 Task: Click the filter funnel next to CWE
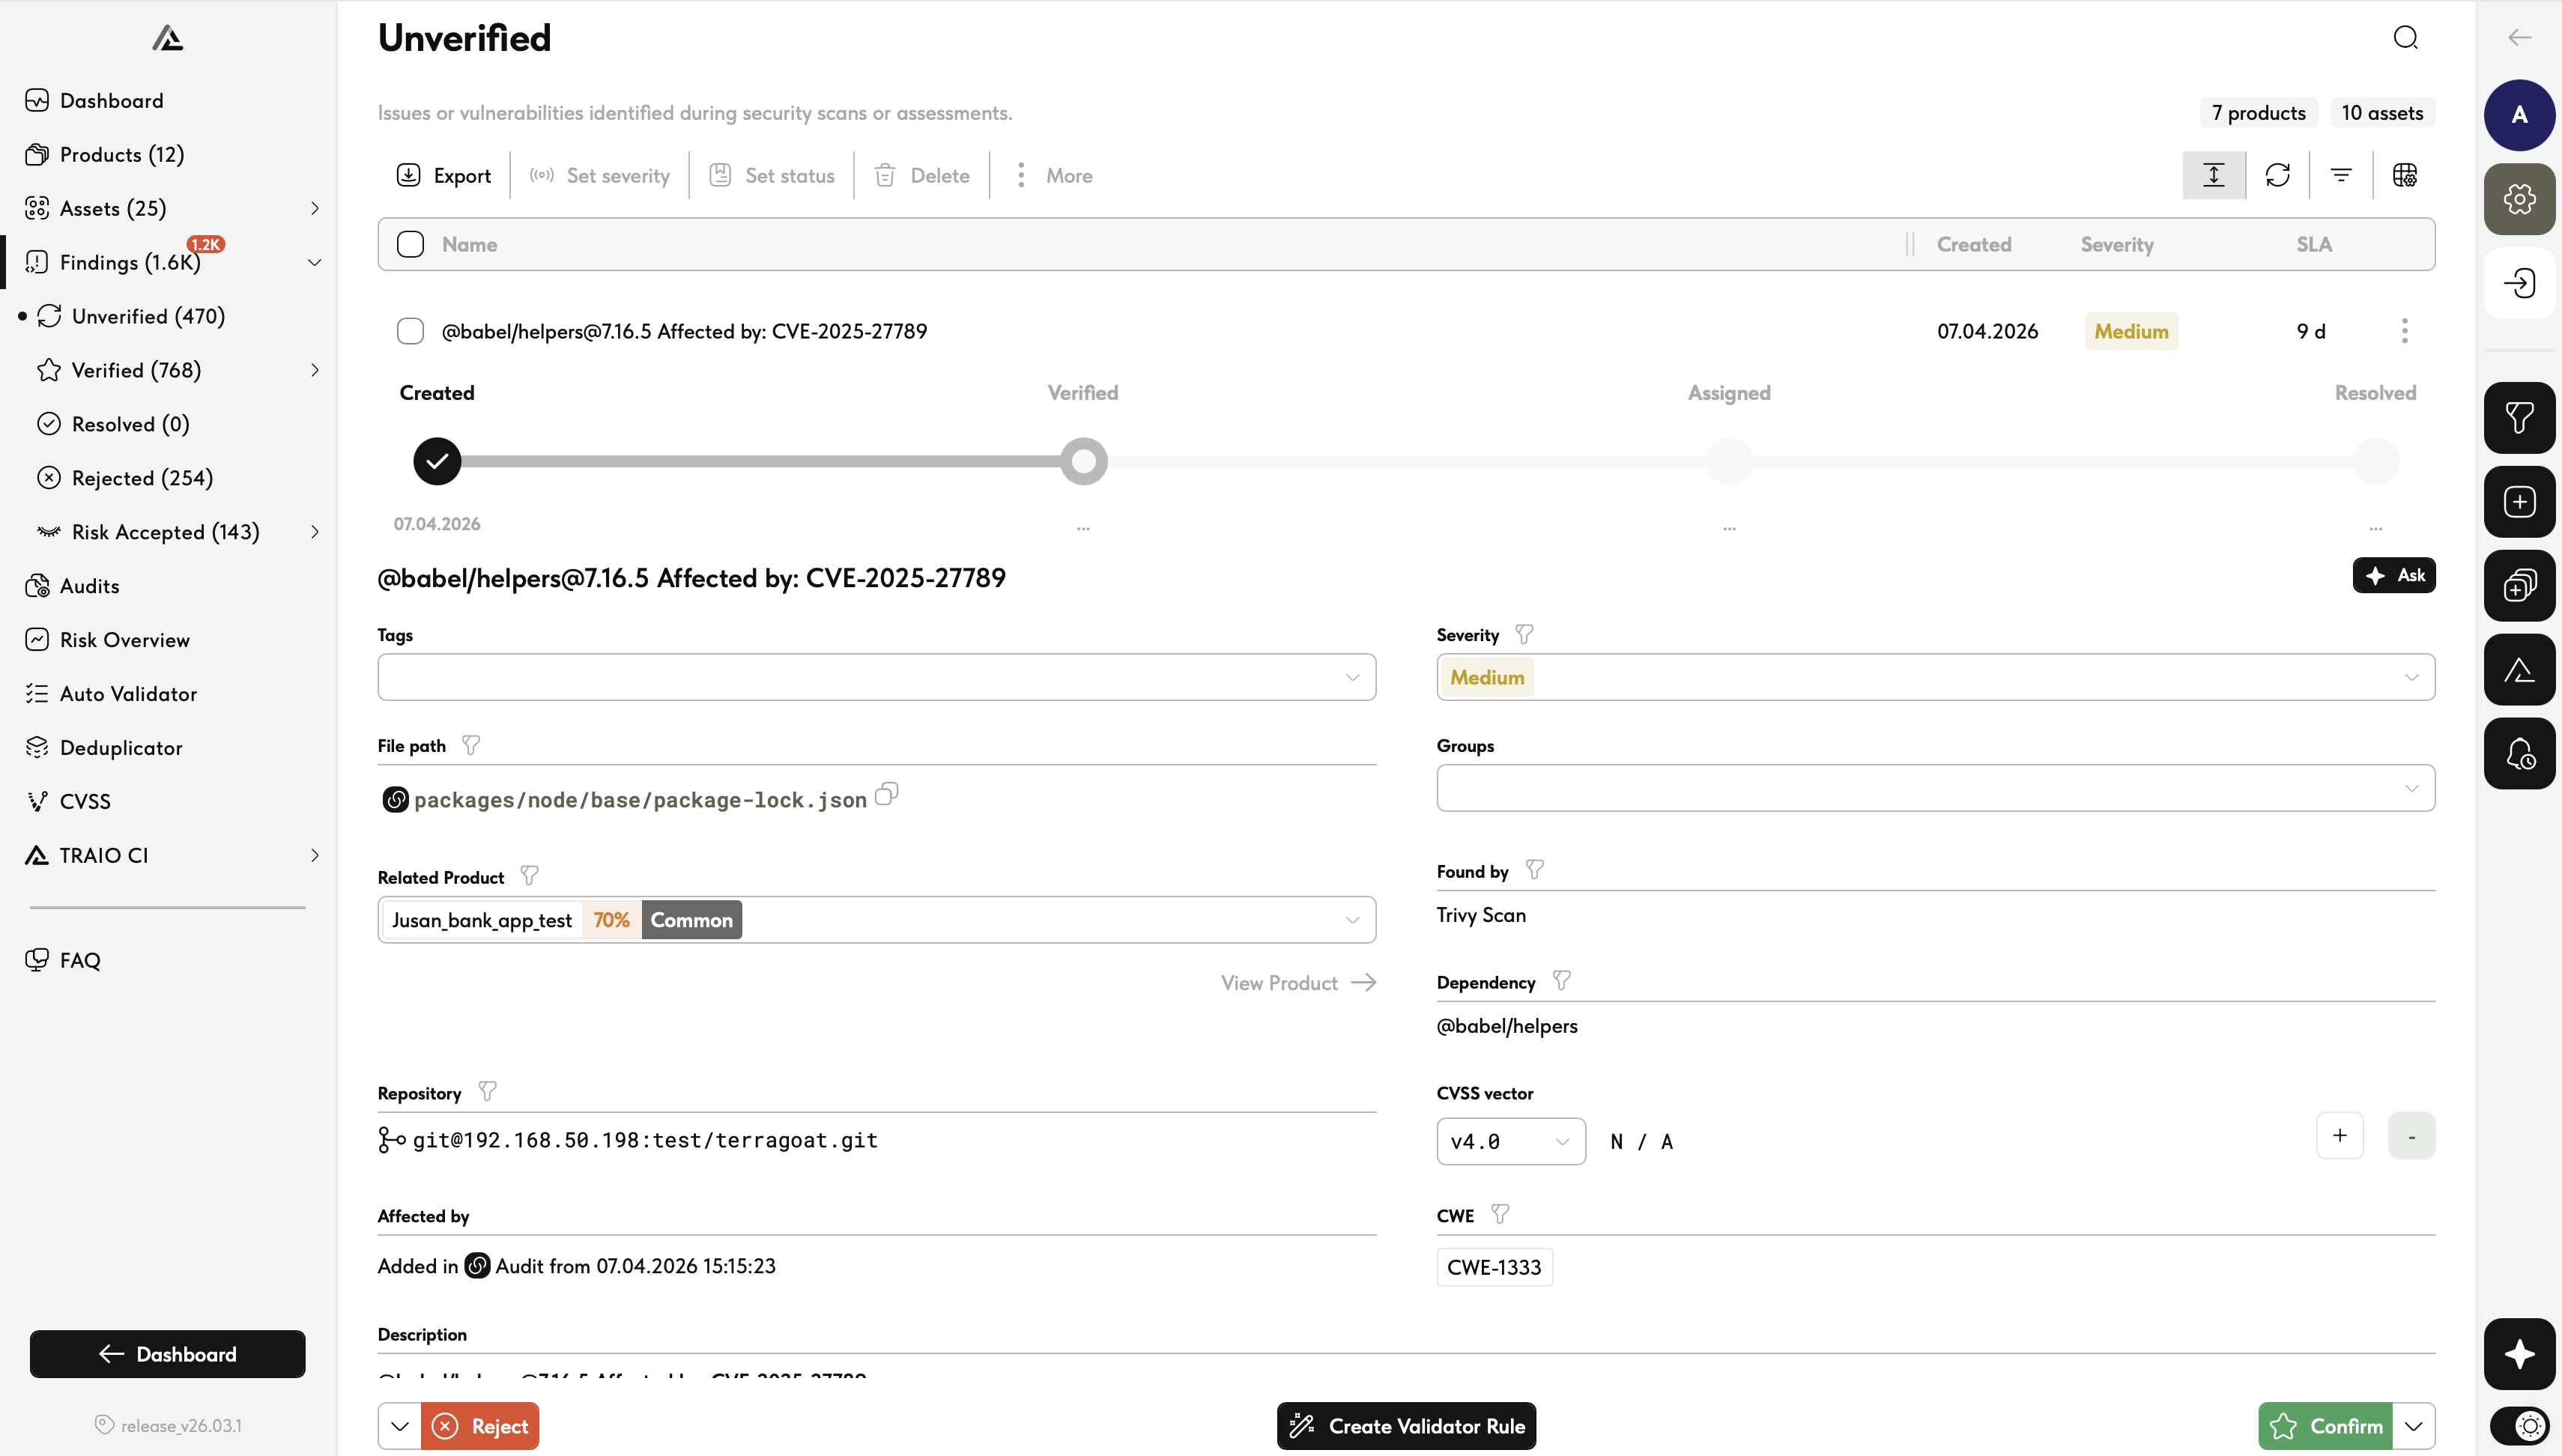(1500, 1214)
